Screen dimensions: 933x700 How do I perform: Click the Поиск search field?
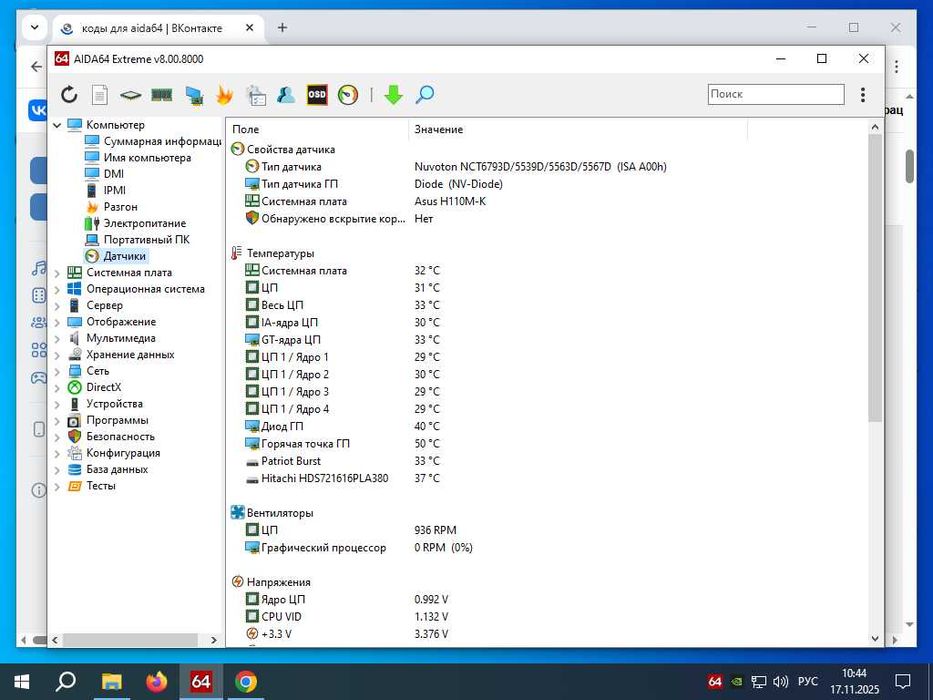click(776, 94)
